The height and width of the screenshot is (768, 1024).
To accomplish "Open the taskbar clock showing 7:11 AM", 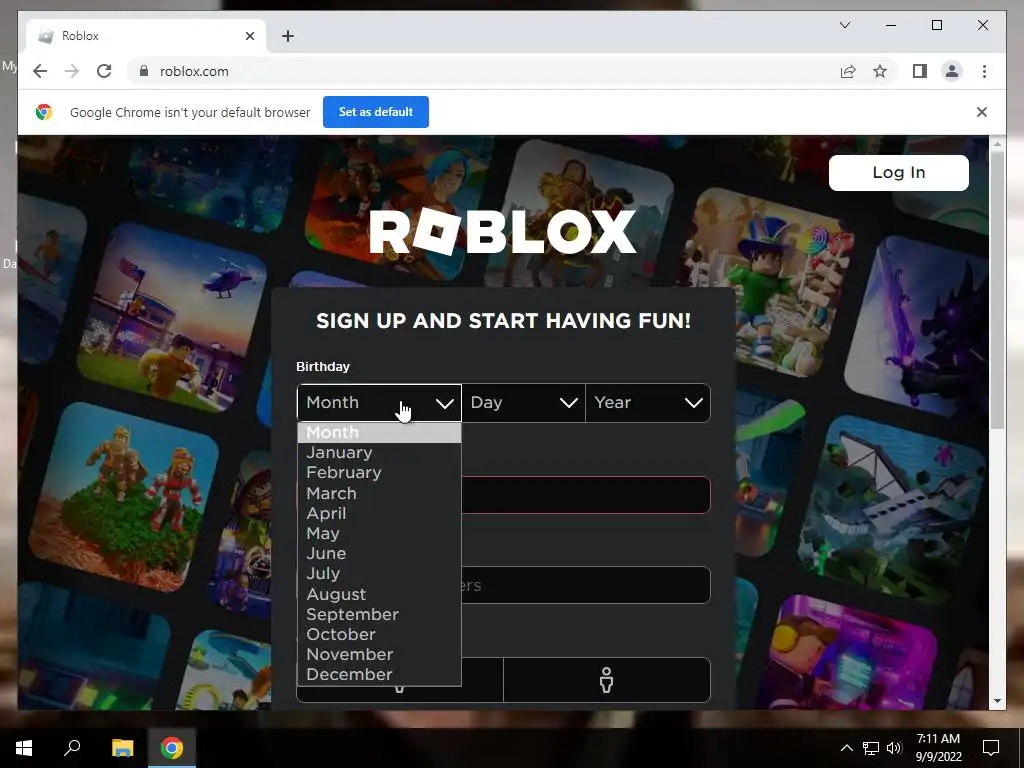I will (938, 748).
